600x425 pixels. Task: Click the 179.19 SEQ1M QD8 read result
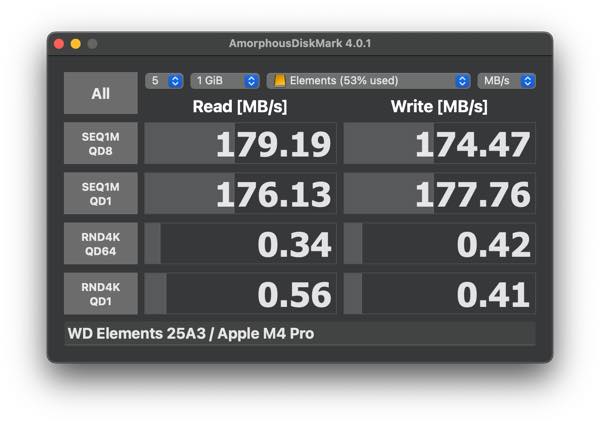pos(240,144)
